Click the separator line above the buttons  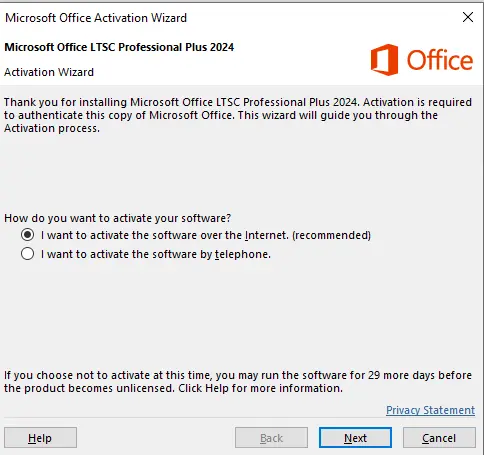[x=240, y=418]
